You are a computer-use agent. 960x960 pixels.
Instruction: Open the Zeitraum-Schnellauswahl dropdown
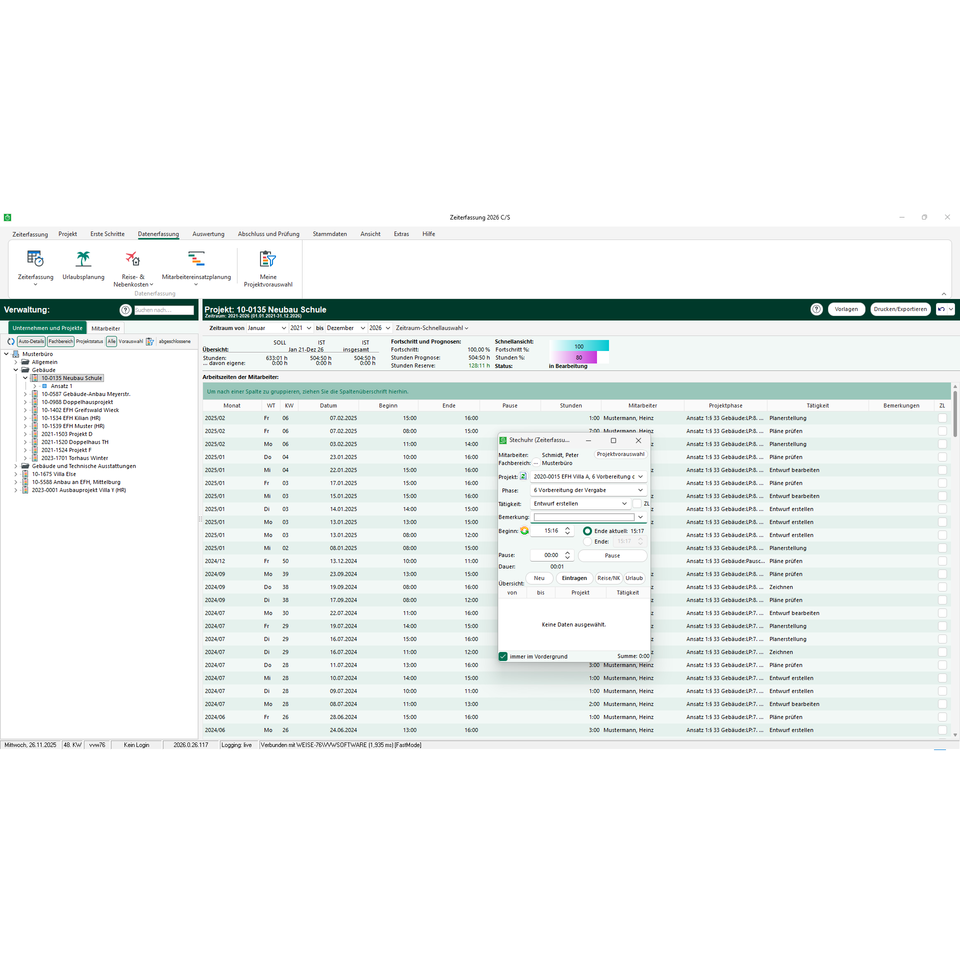pyautogui.click(x=432, y=328)
